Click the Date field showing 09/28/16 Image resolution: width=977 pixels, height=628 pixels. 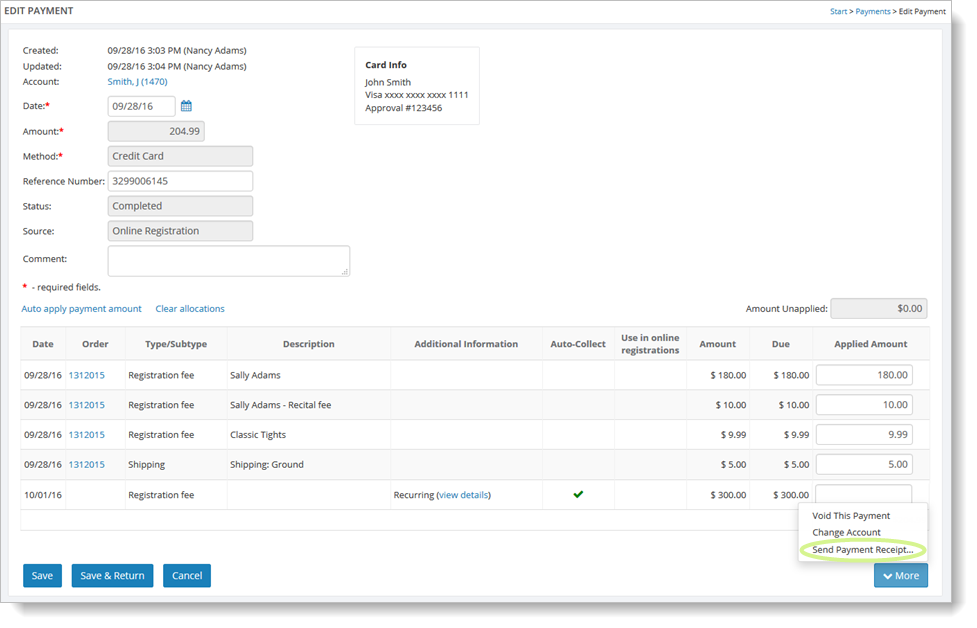click(141, 106)
